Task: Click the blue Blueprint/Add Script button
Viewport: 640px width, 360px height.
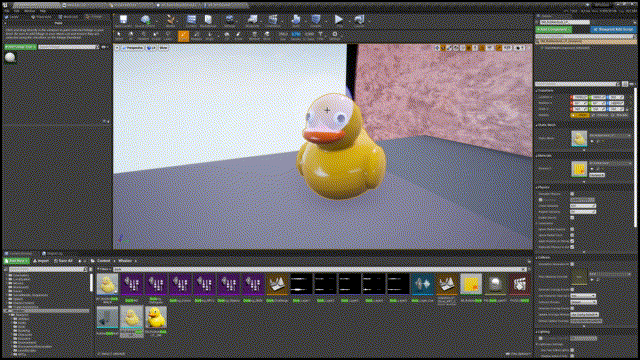Action: (612, 30)
